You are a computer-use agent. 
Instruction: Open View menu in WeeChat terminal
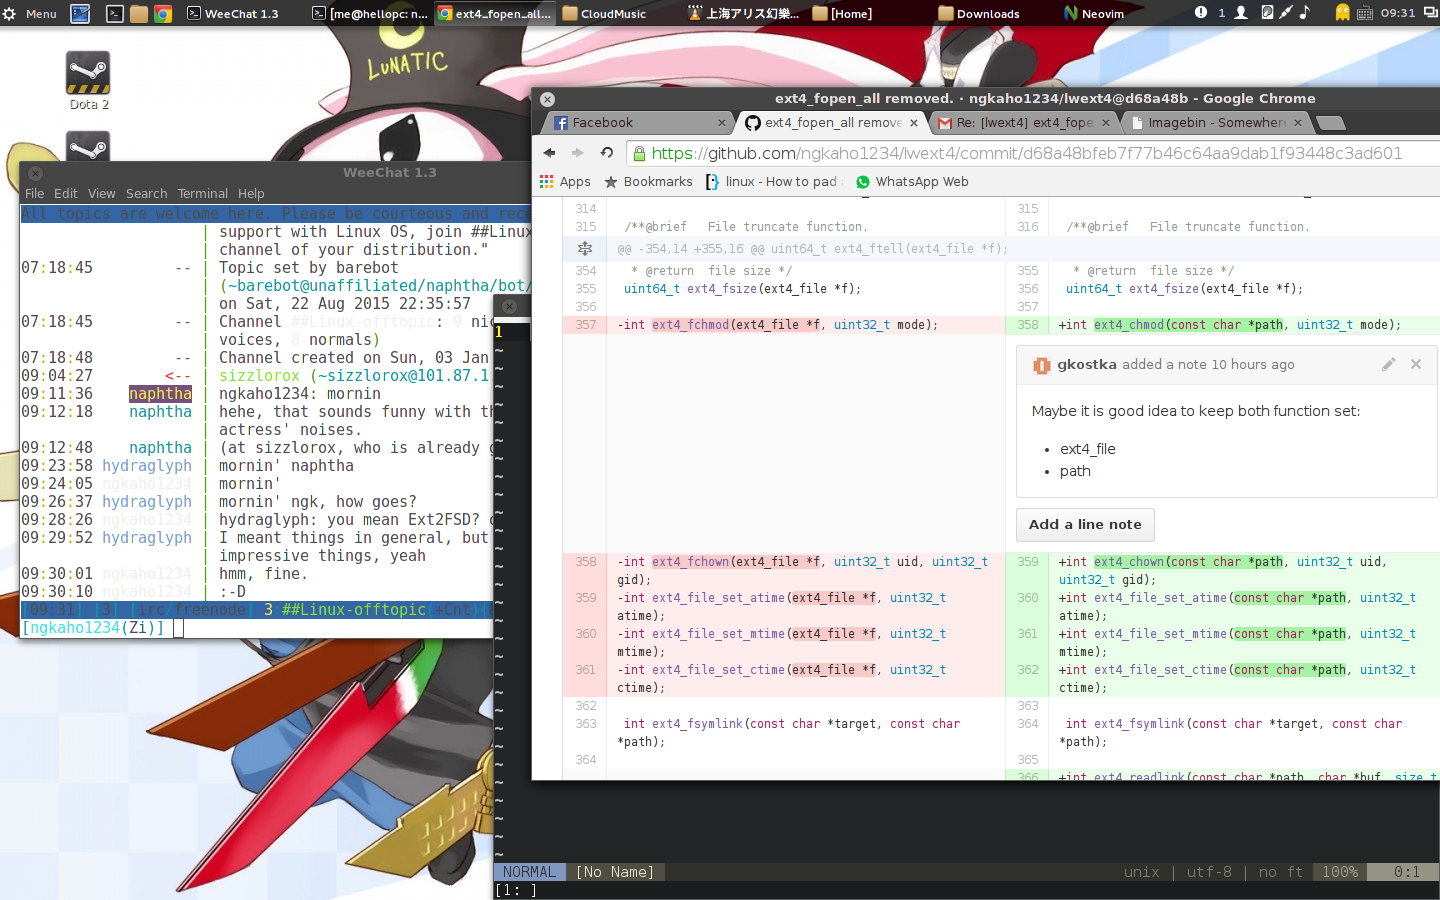click(101, 193)
